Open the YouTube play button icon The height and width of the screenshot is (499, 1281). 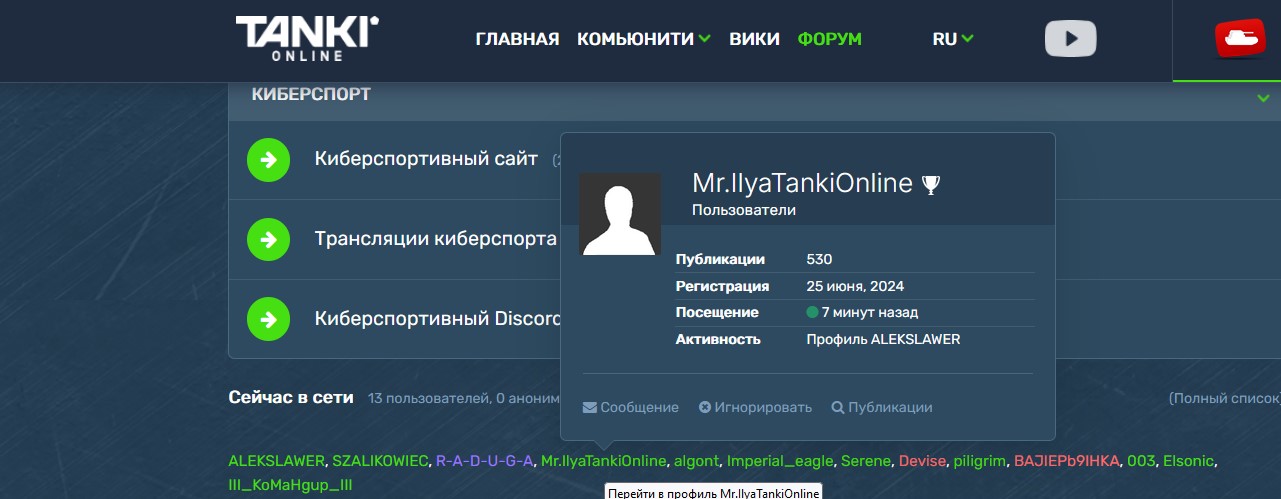click(x=1071, y=39)
